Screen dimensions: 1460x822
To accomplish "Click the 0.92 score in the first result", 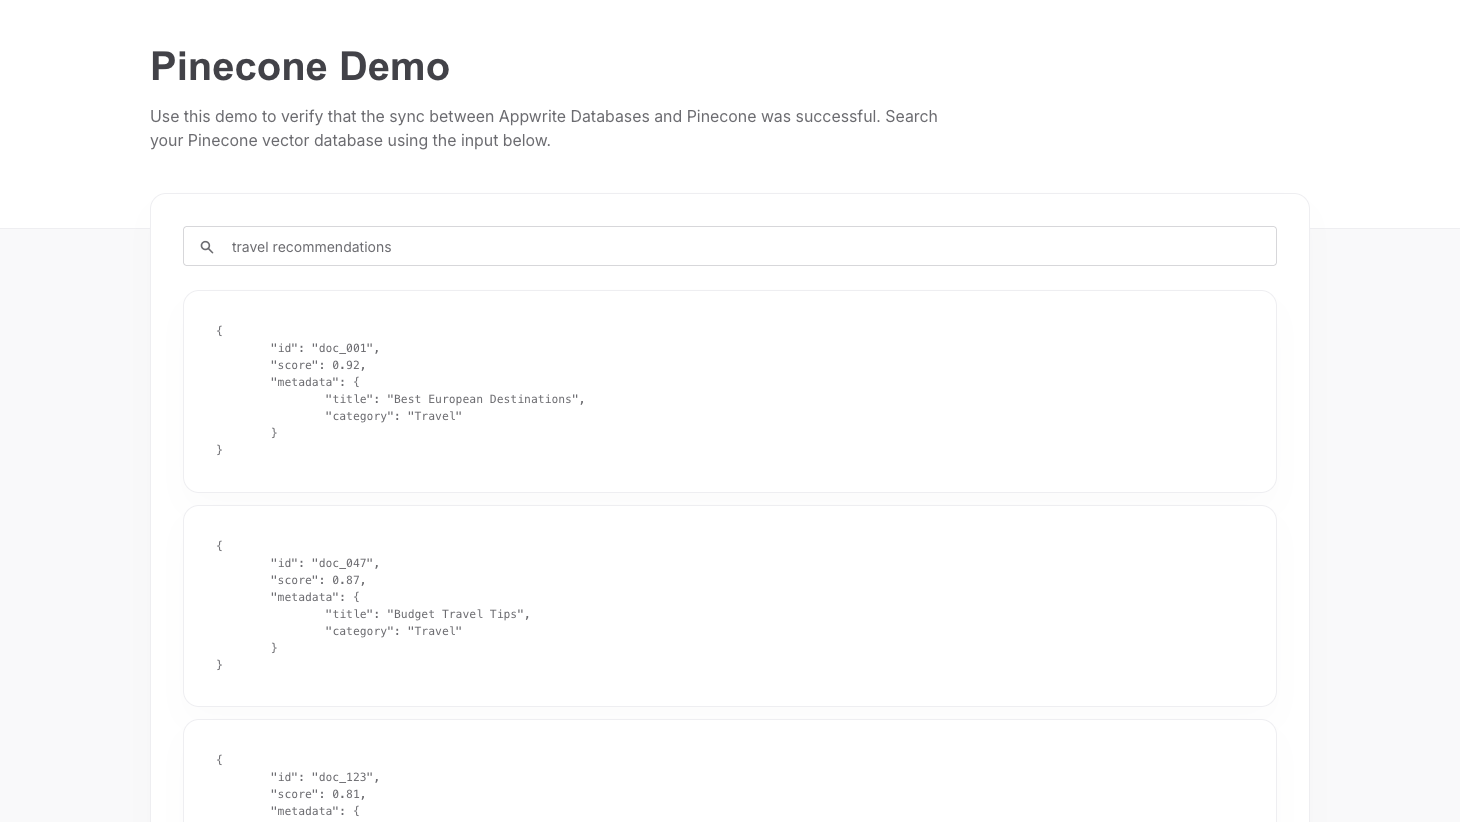I will pyautogui.click(x=346, y=365).
